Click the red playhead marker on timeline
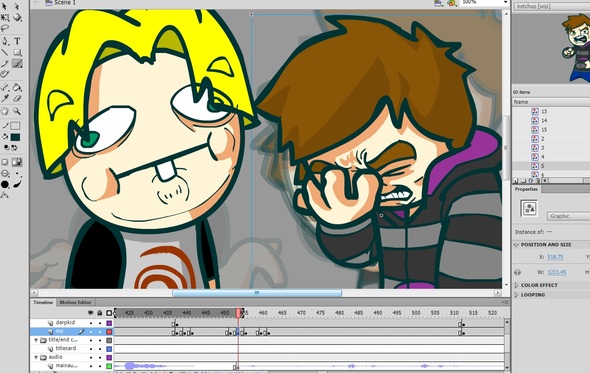This screenshot has width=590, height=373. [x=238, y=313]
